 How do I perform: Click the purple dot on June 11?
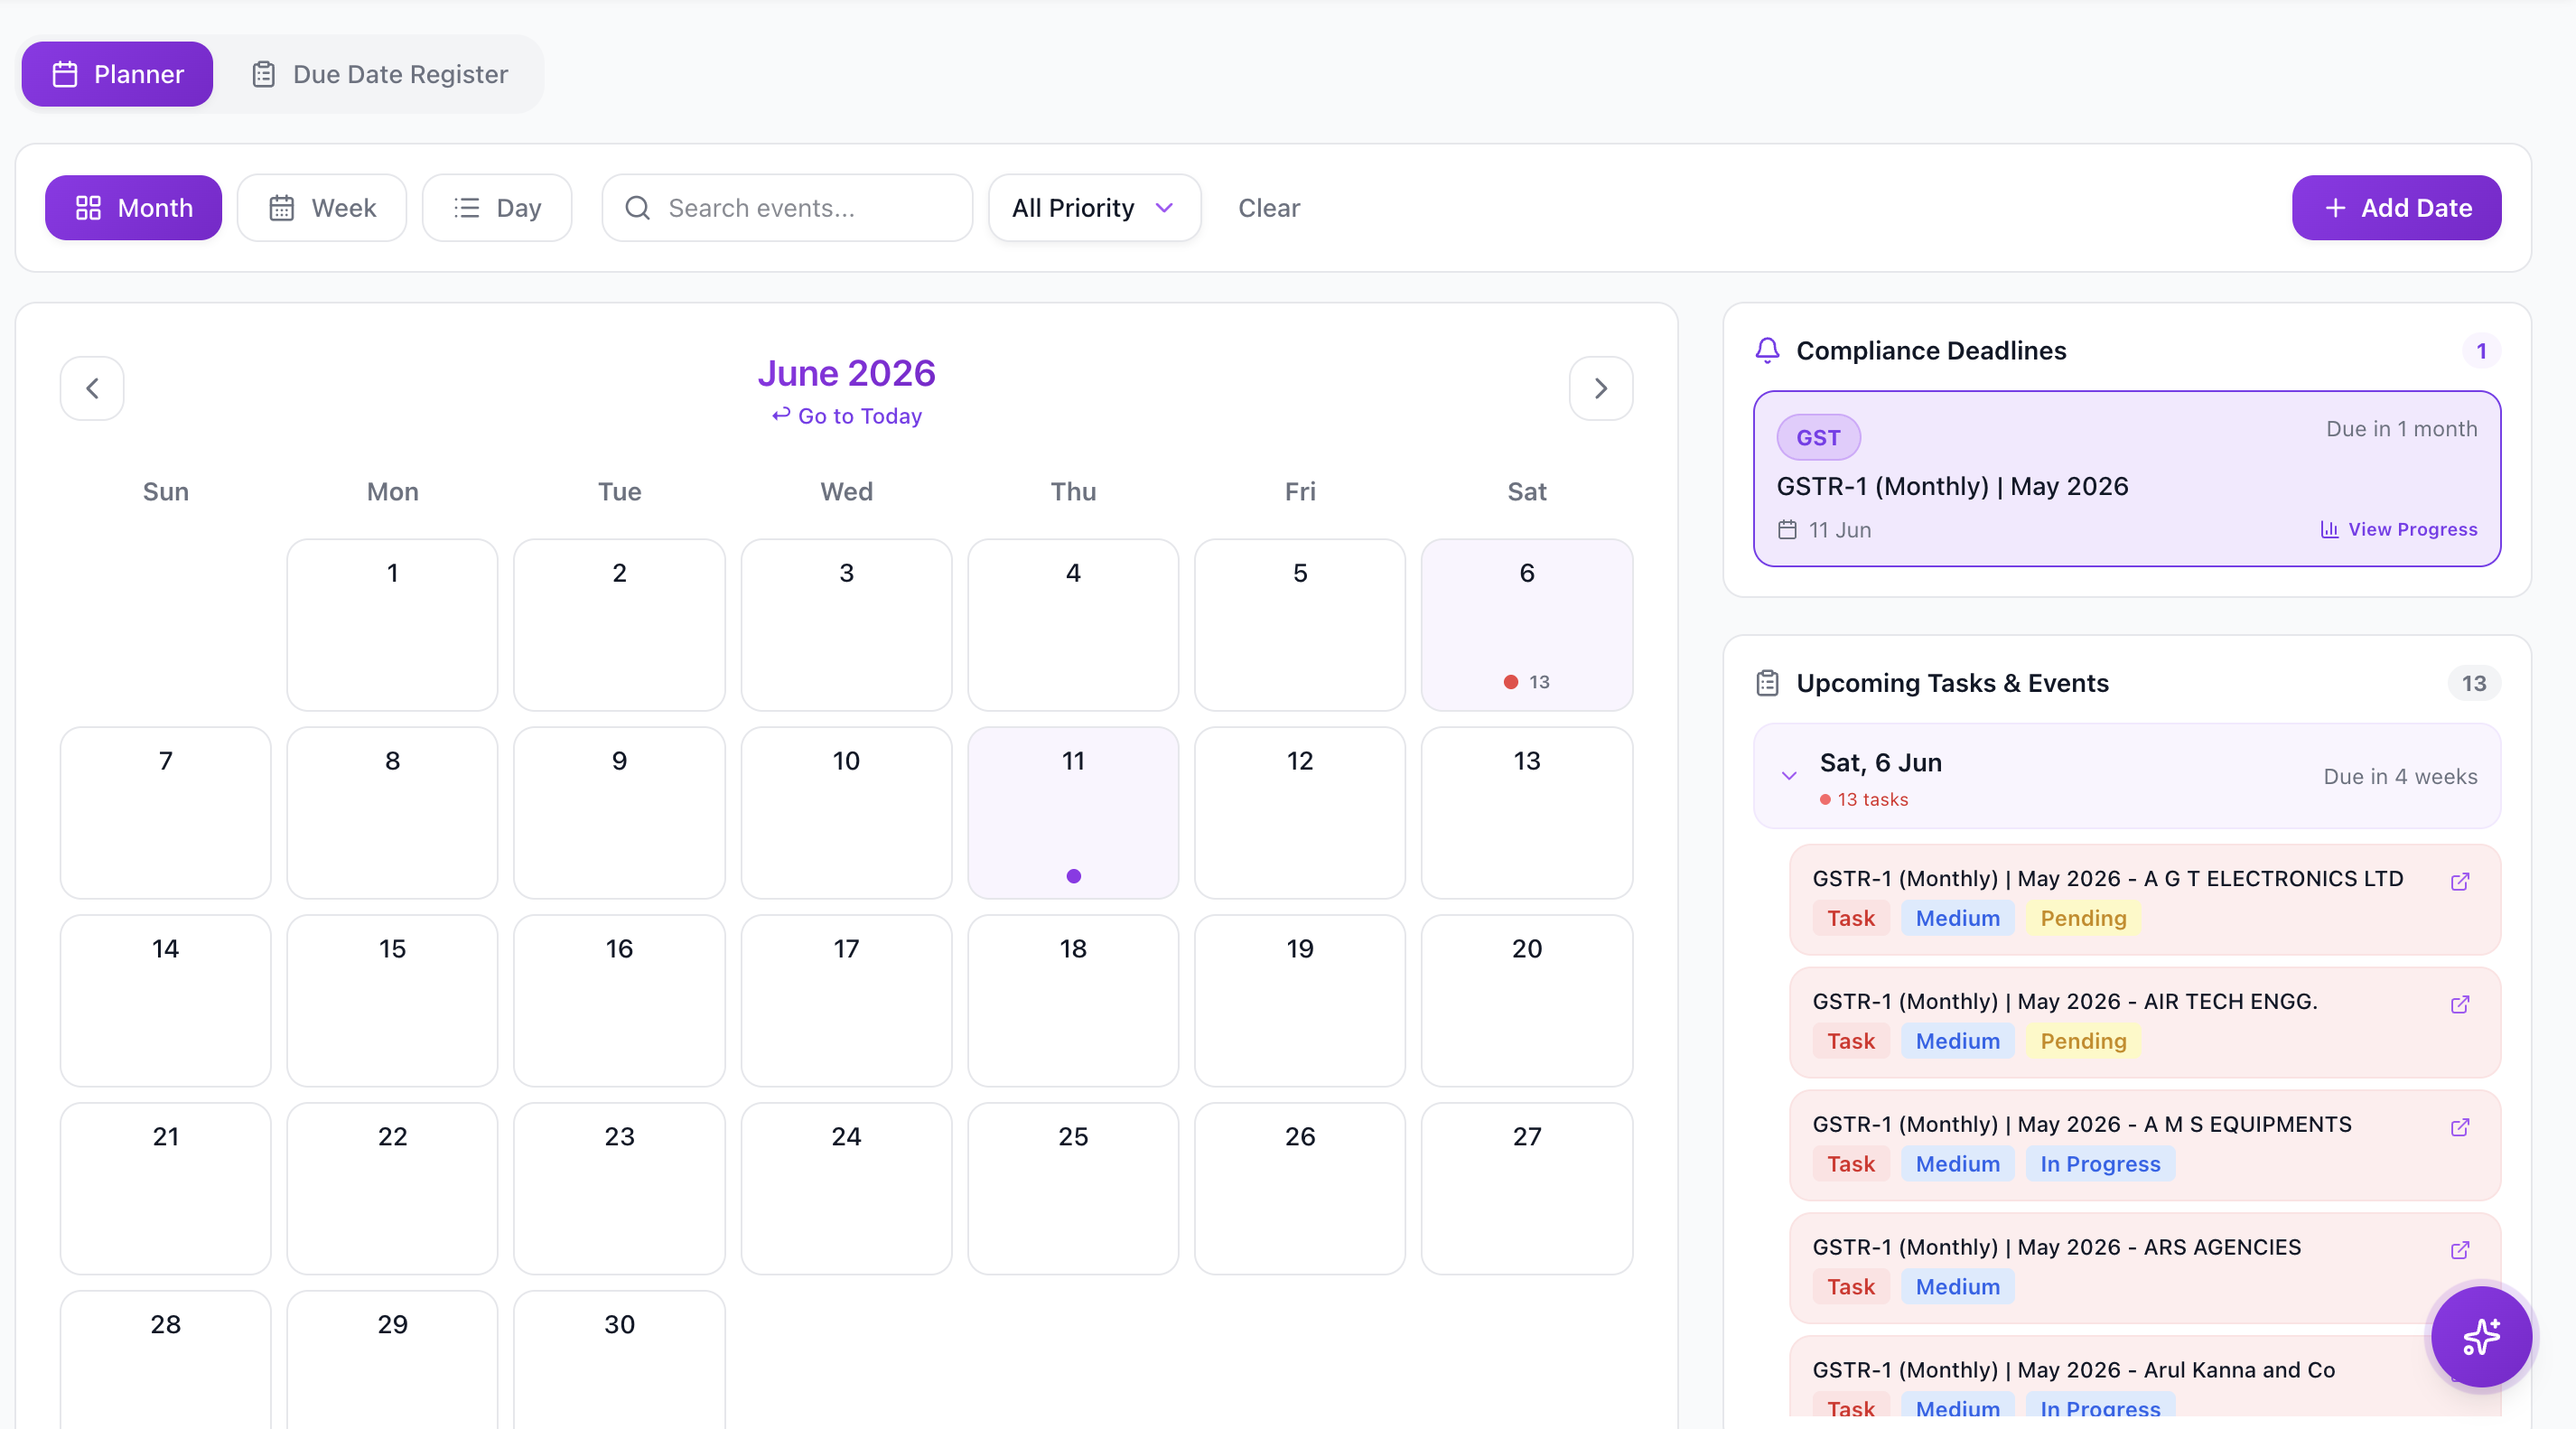pyautogui.click(x=1073, y=876)
